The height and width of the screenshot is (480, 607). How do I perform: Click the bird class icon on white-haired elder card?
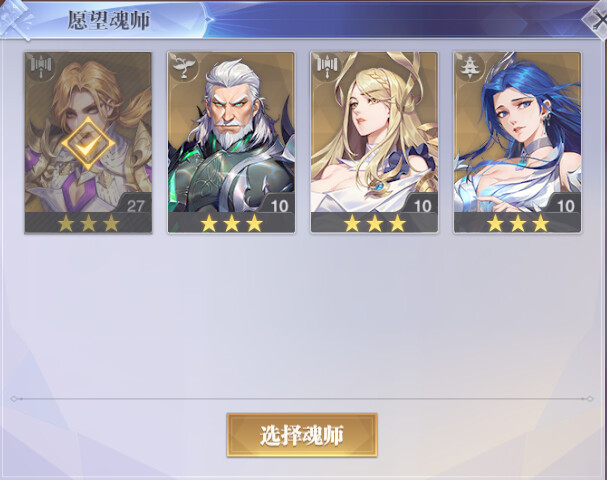coord(184,67)
